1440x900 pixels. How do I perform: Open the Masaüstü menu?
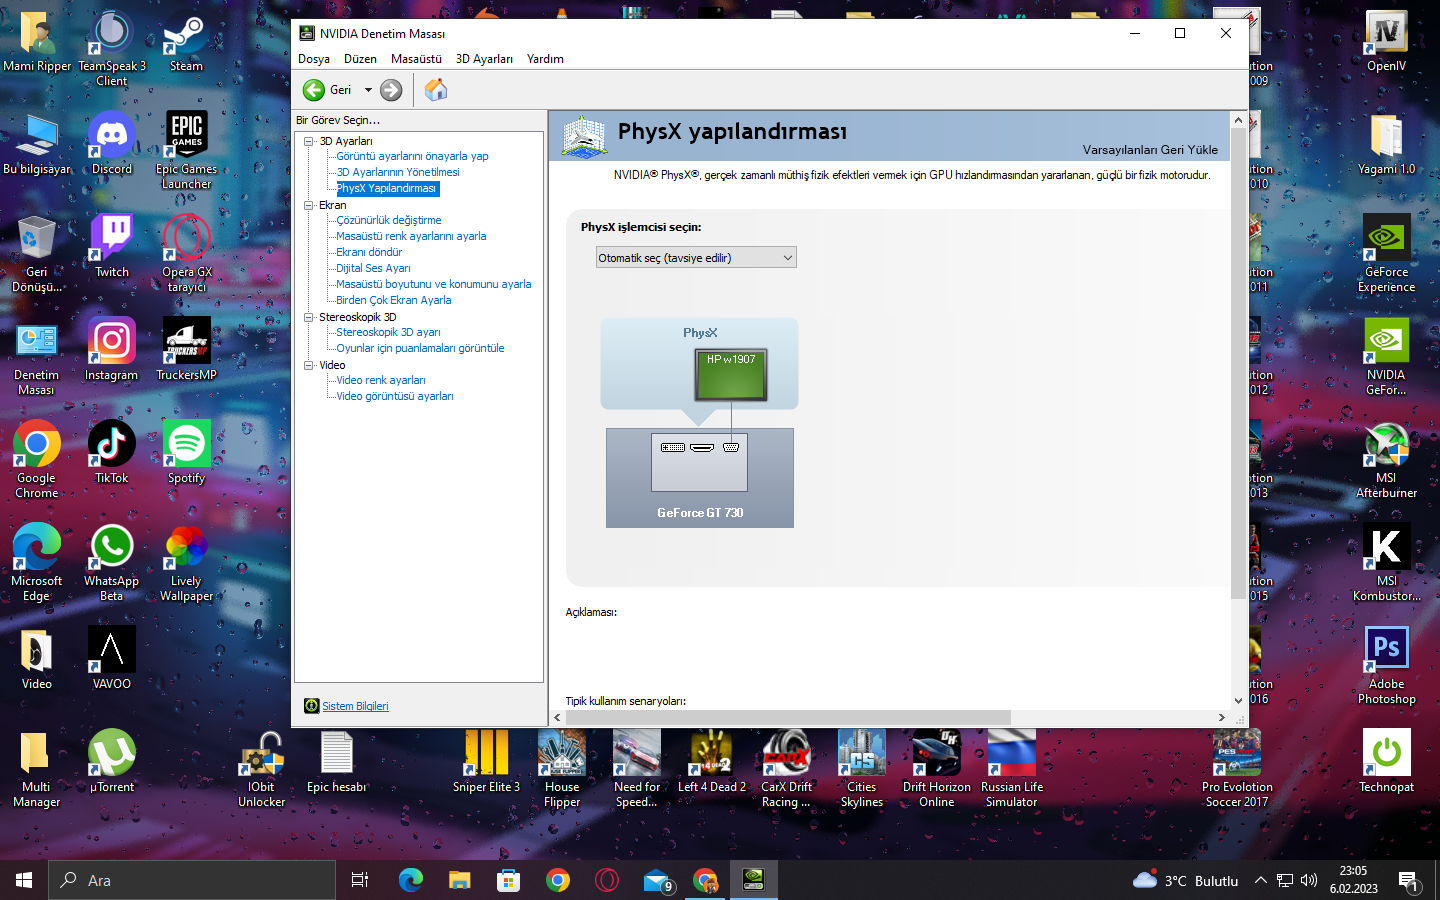416,59
